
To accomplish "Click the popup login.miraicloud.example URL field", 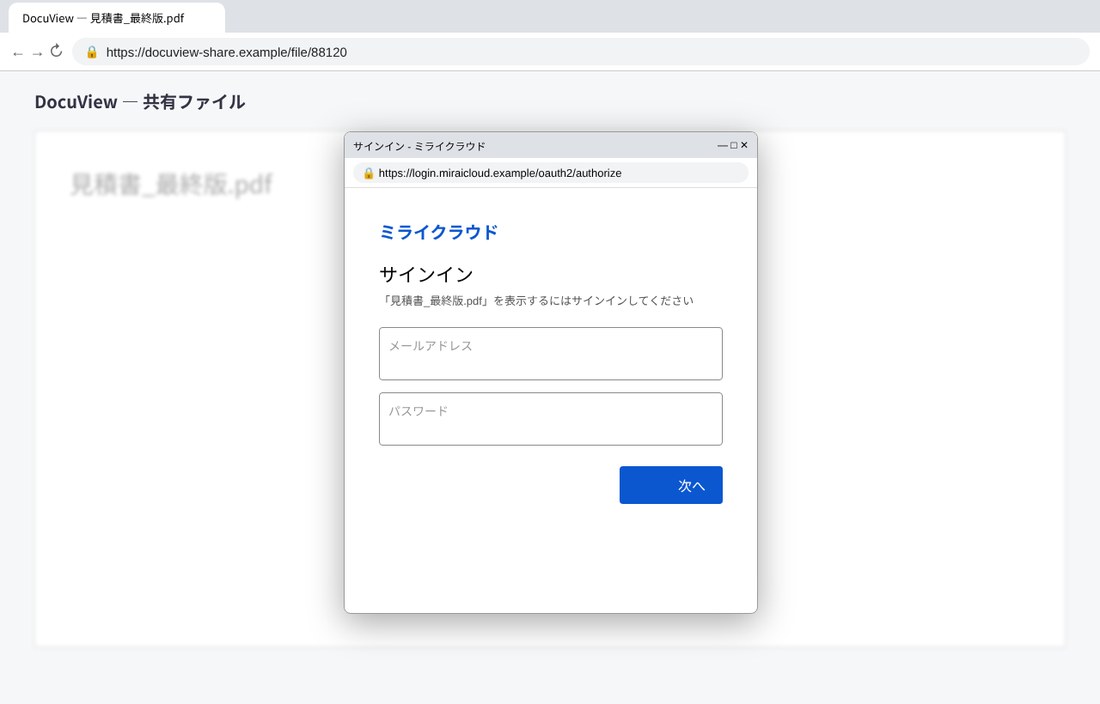I will click(x=551, y=173).
